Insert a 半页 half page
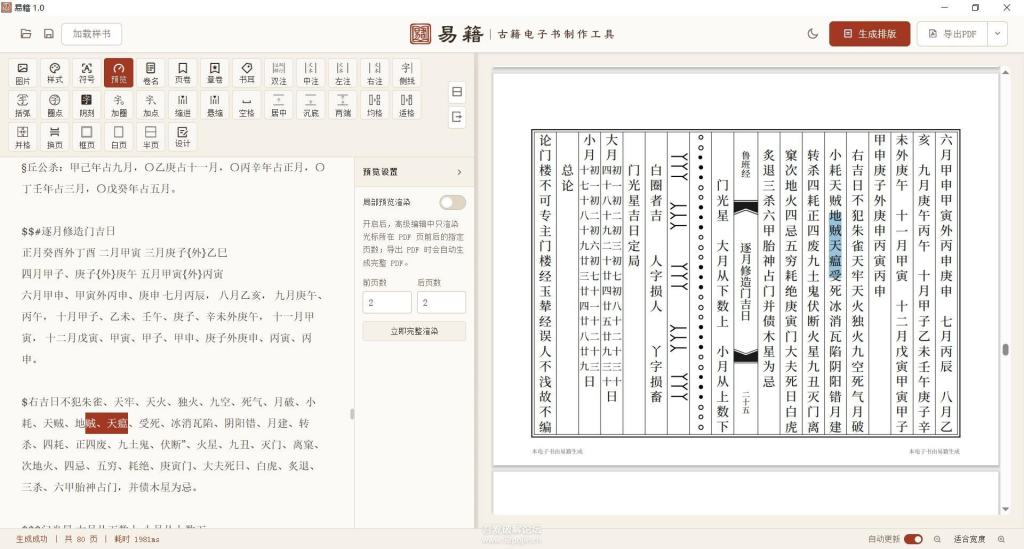Image resolution: width=1024 pixels, height=549 pixels. tap(151, 136)
